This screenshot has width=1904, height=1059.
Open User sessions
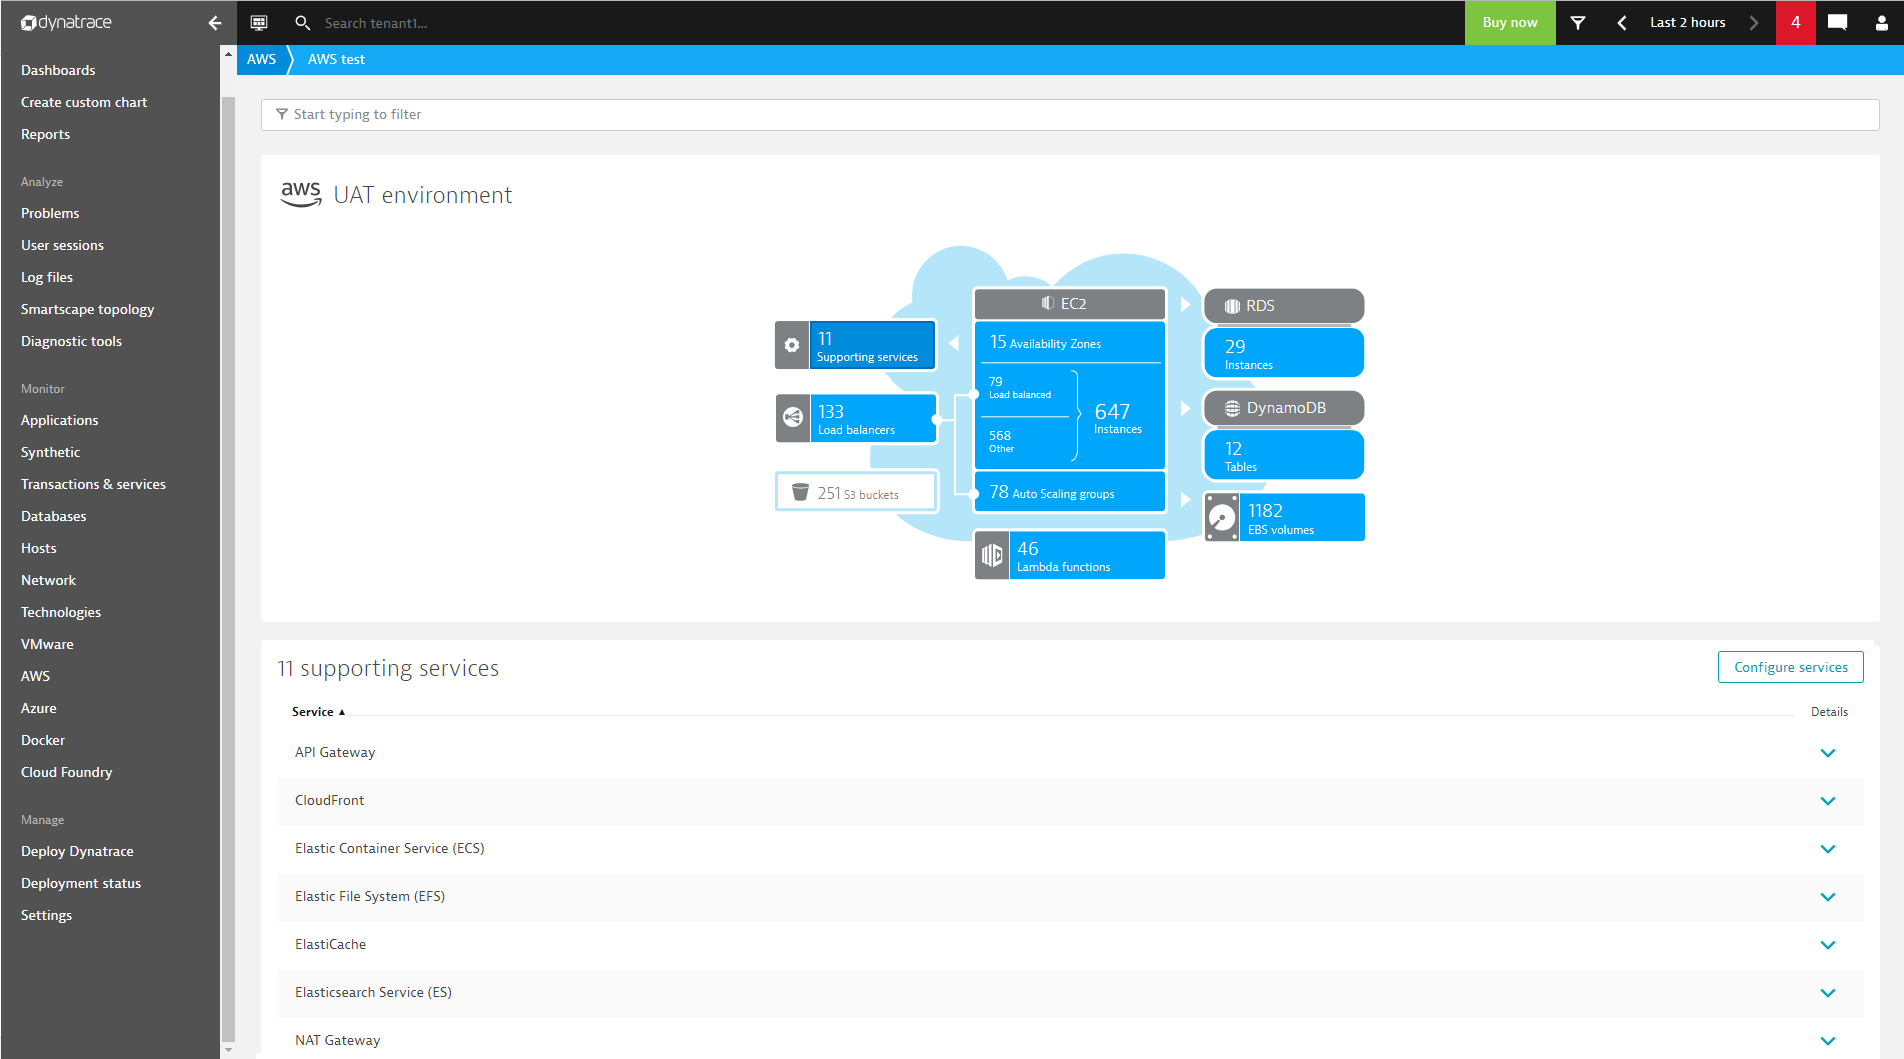(62, 245)
